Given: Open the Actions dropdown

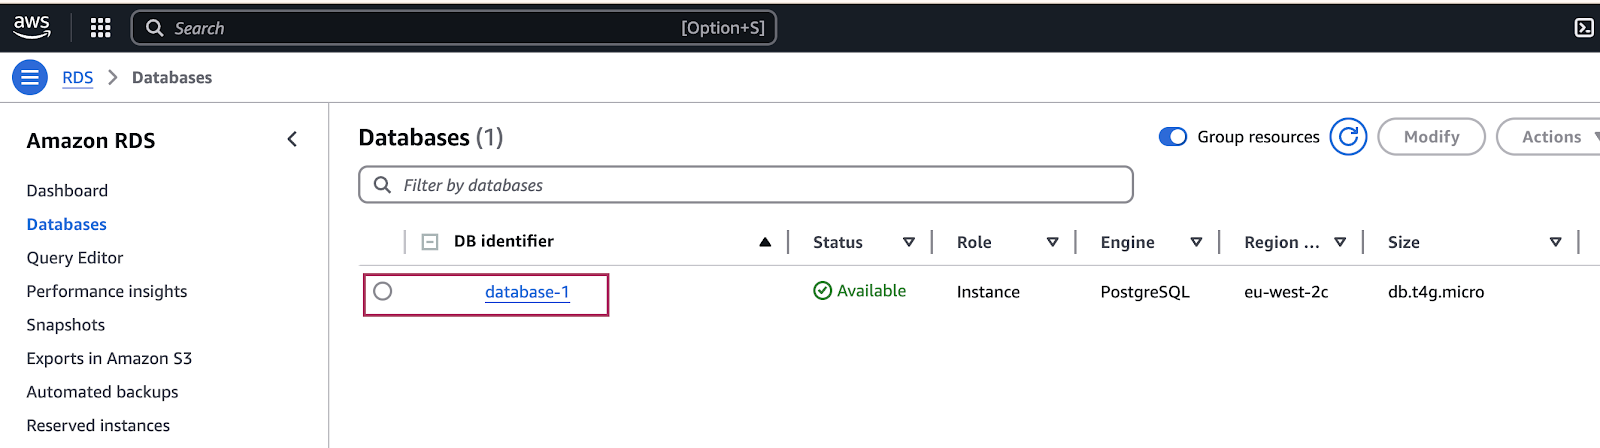Looking at the screenshot, I should coord(1550,137).
